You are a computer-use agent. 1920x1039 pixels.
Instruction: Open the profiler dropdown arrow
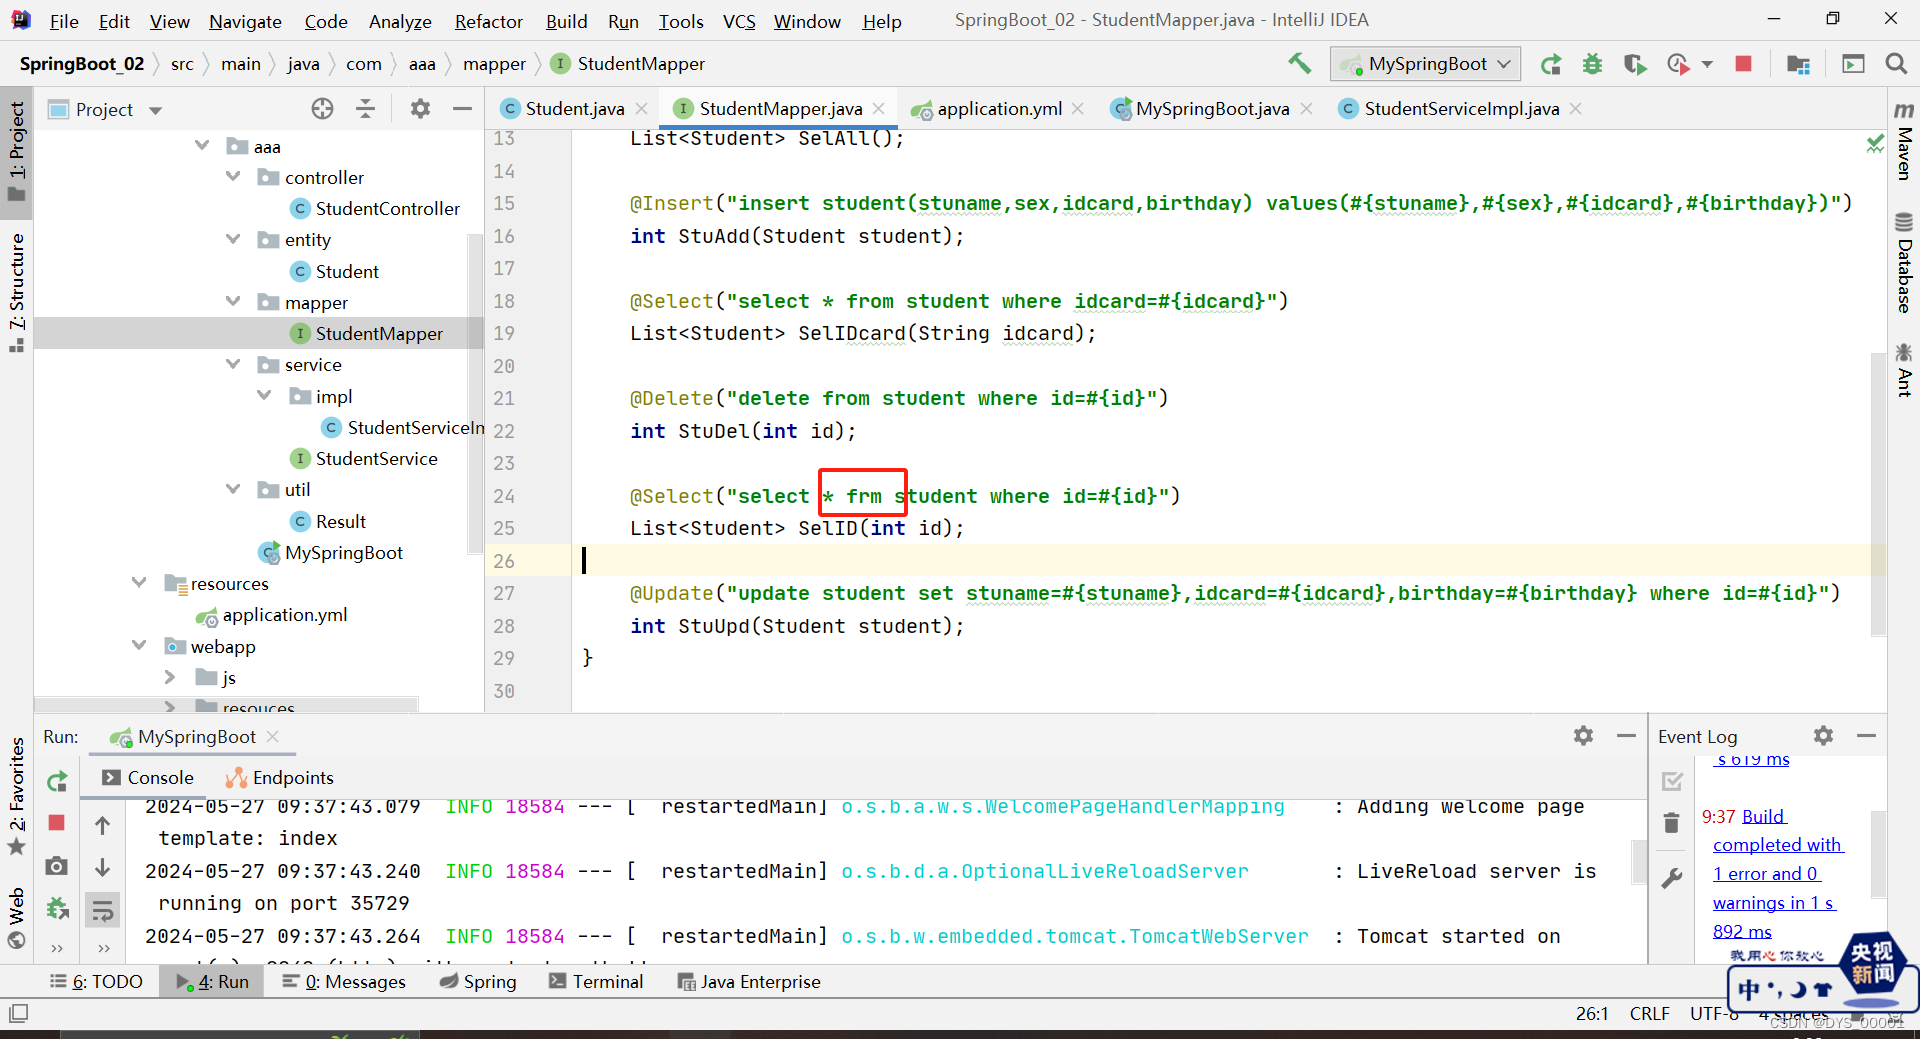[x=1707, y=65]
